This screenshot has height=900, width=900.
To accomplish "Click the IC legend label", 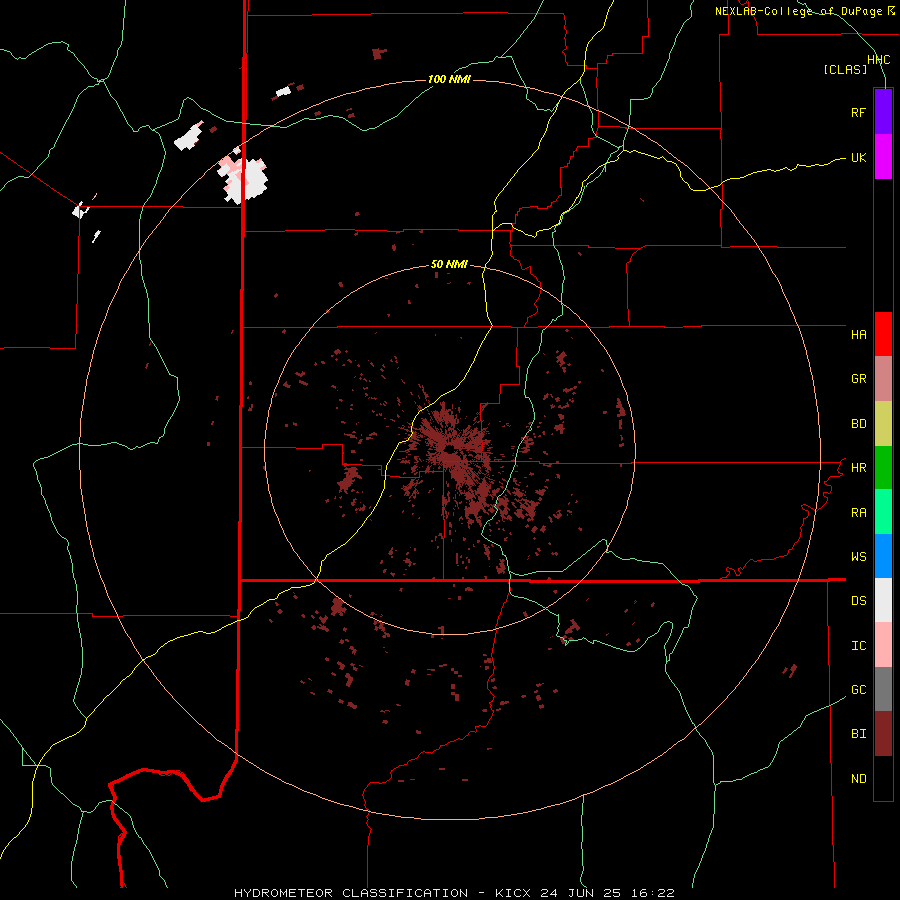I will coord(858,645).
